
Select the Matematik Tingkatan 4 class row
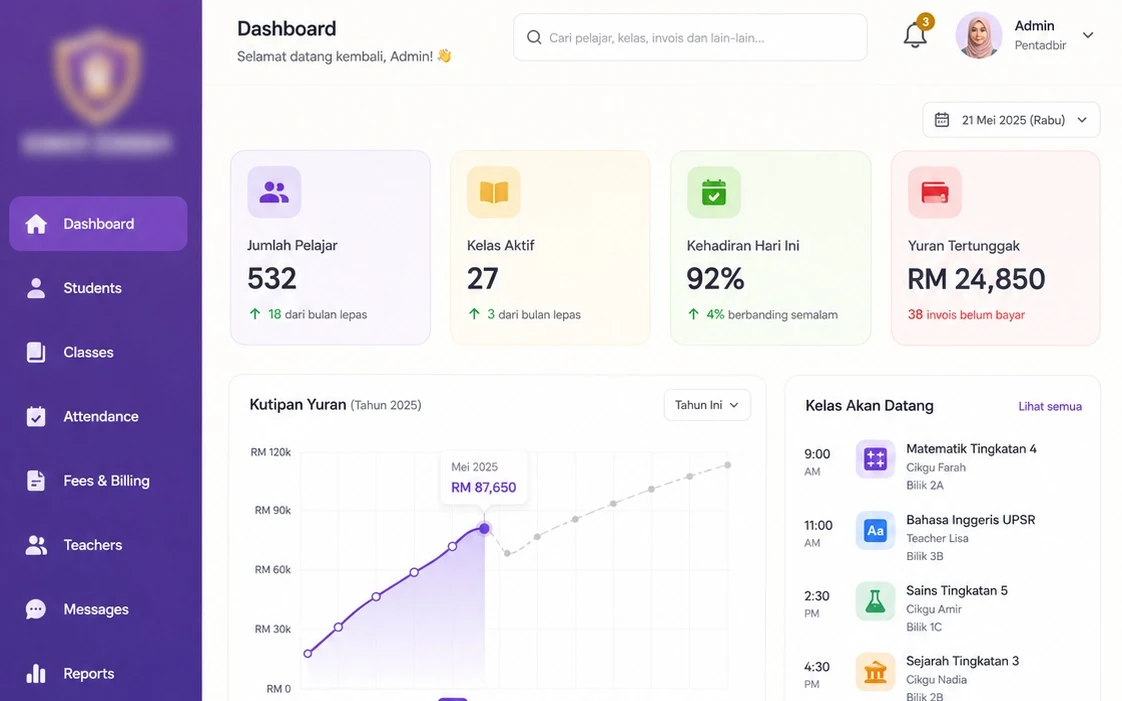[x=942, y=466]
